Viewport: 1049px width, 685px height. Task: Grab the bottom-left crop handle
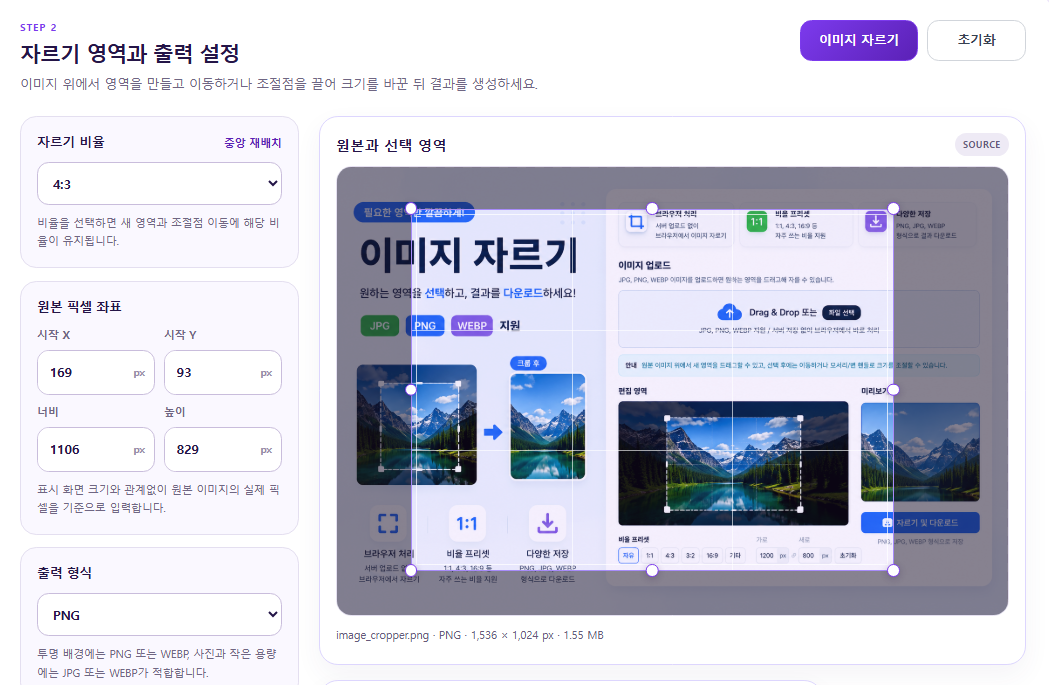coord(411,571)
